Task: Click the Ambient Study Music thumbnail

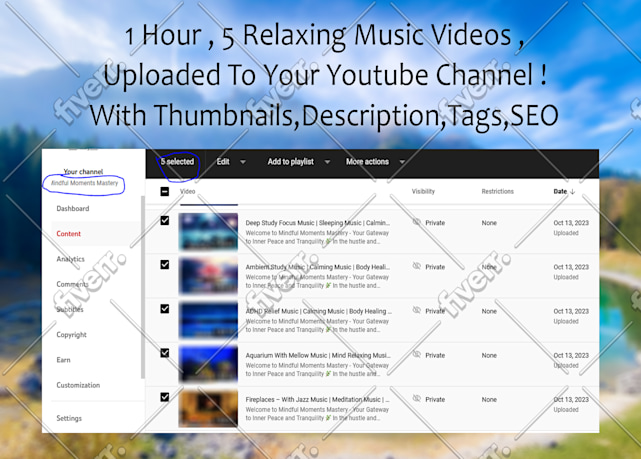Action: (208, 275)
